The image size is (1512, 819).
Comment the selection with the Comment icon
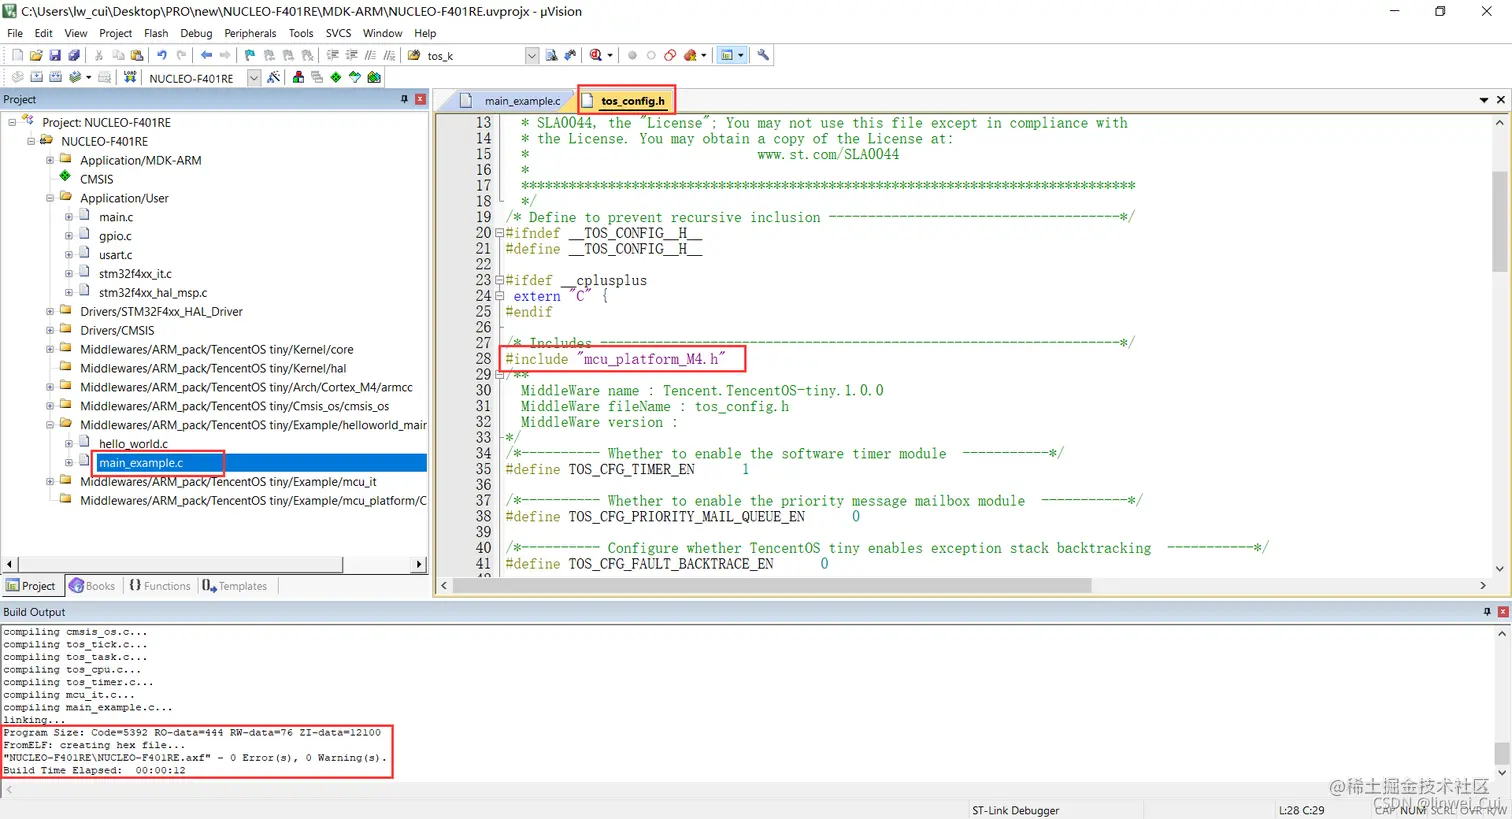pos(371,55)
